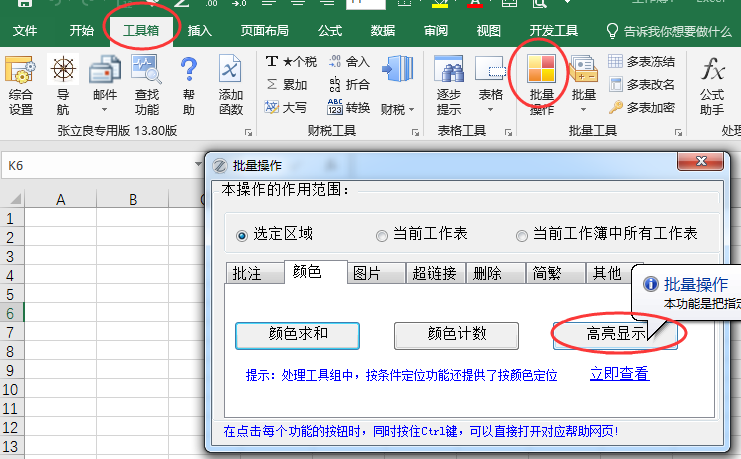Viewport: 741px width, 459px height.
Task: Open the 批量操作 colored squares icon
Action: coord(542,72)
